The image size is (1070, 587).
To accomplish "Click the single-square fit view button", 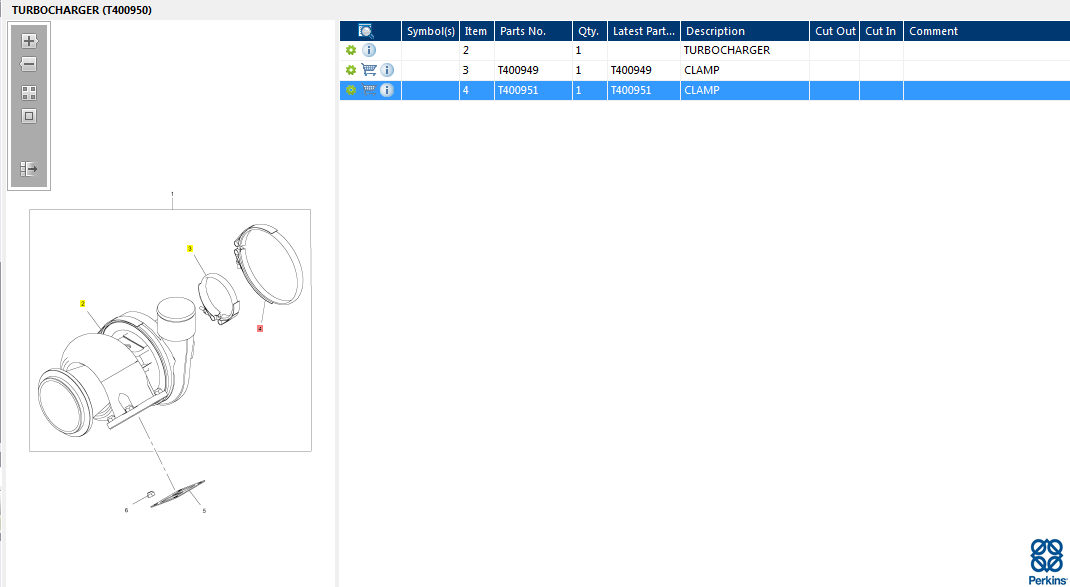I will click(29, 117).
